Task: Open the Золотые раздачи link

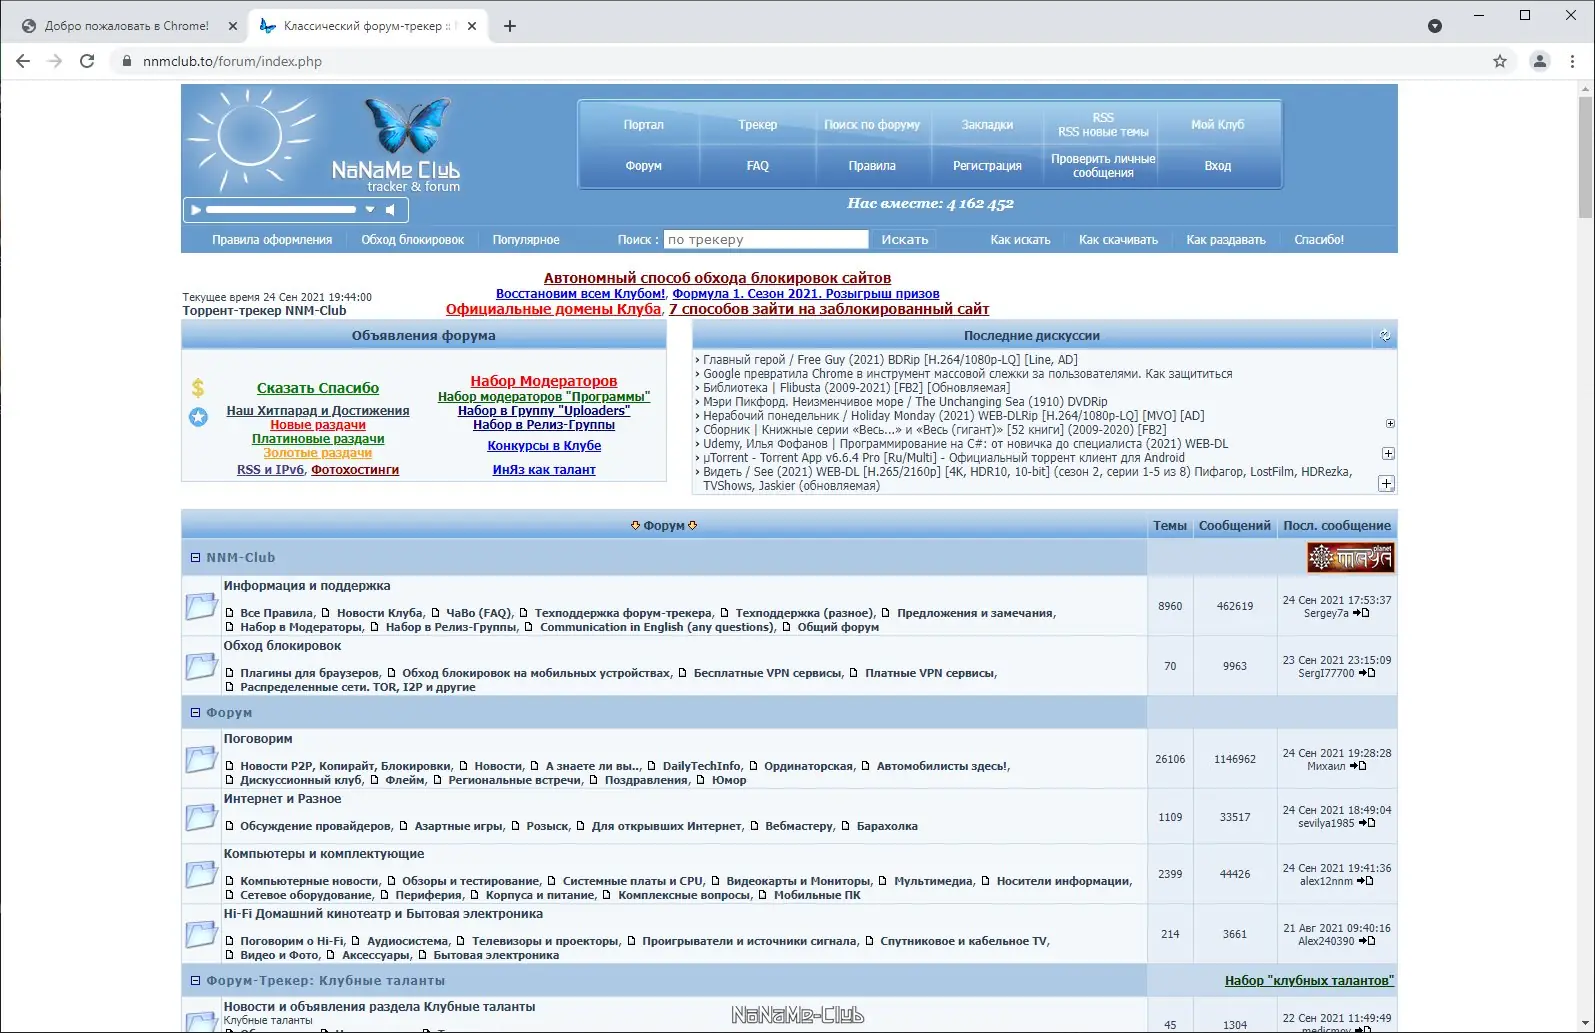Action: coord(318,453)
